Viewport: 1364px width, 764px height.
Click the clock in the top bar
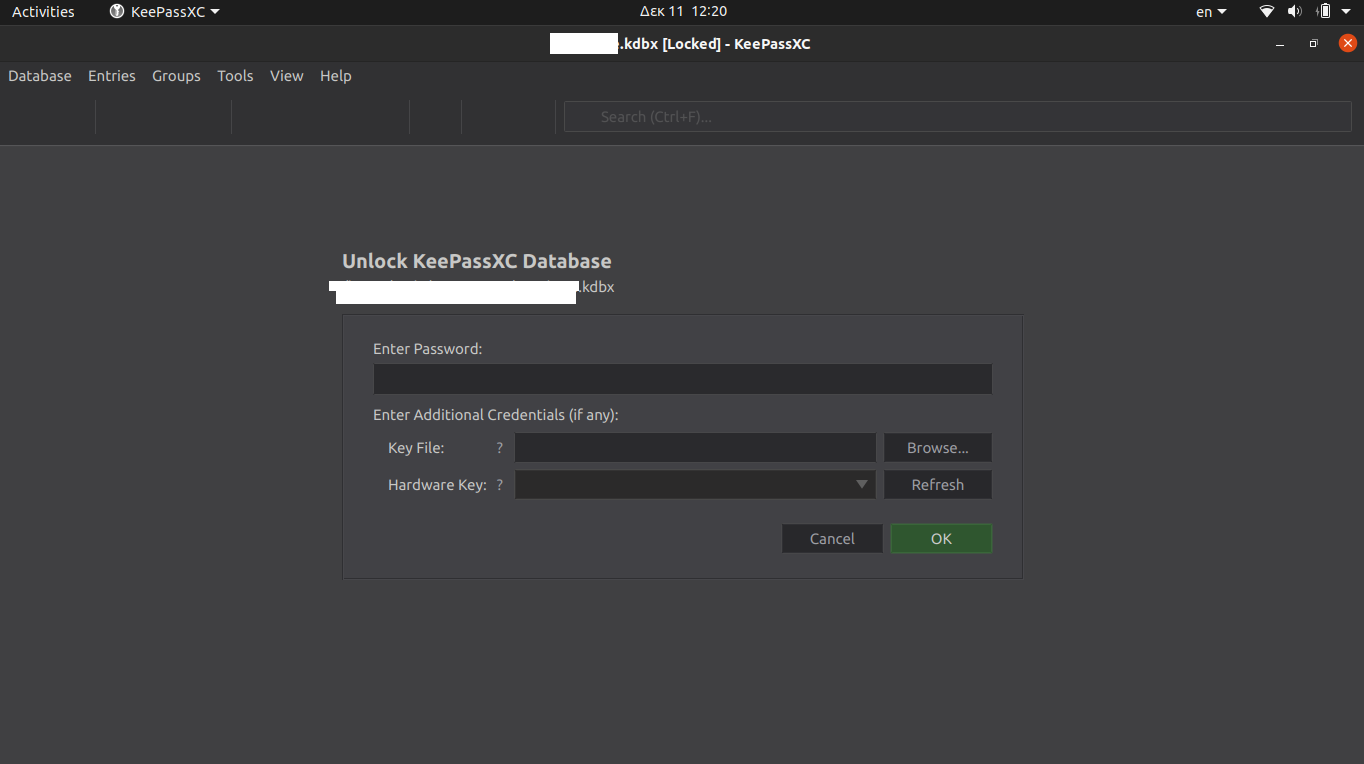[x=683, y=11]
